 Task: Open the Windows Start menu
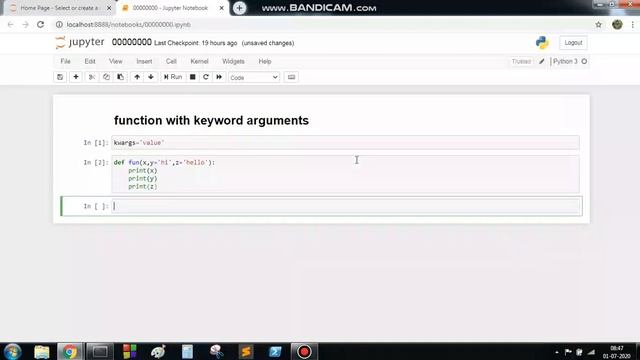[x=12, y=351]
